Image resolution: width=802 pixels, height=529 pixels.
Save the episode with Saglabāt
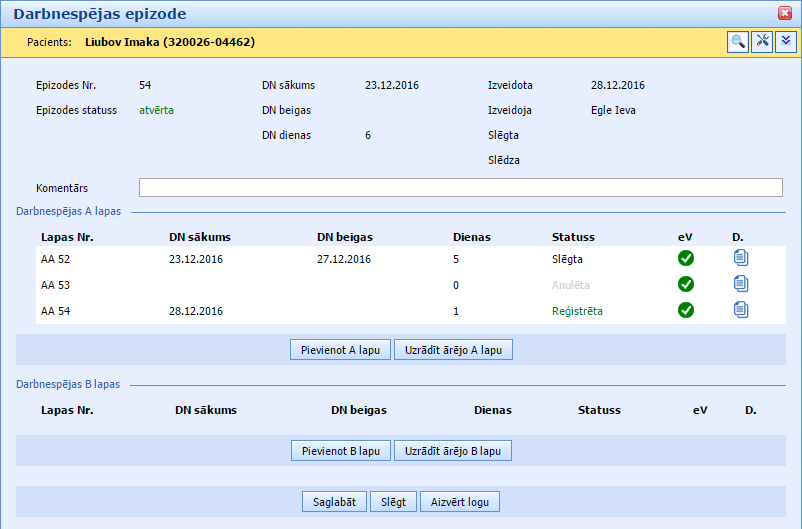[x=335, y=502]
